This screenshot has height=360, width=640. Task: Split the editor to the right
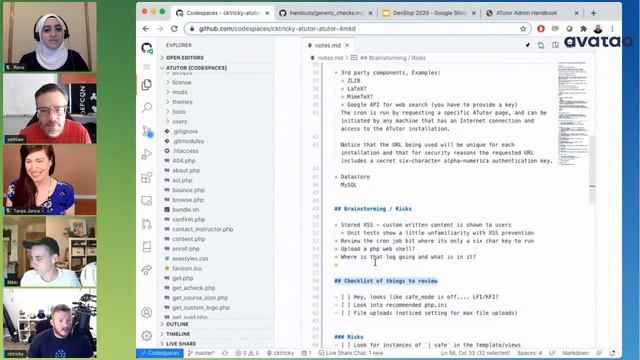556,45
